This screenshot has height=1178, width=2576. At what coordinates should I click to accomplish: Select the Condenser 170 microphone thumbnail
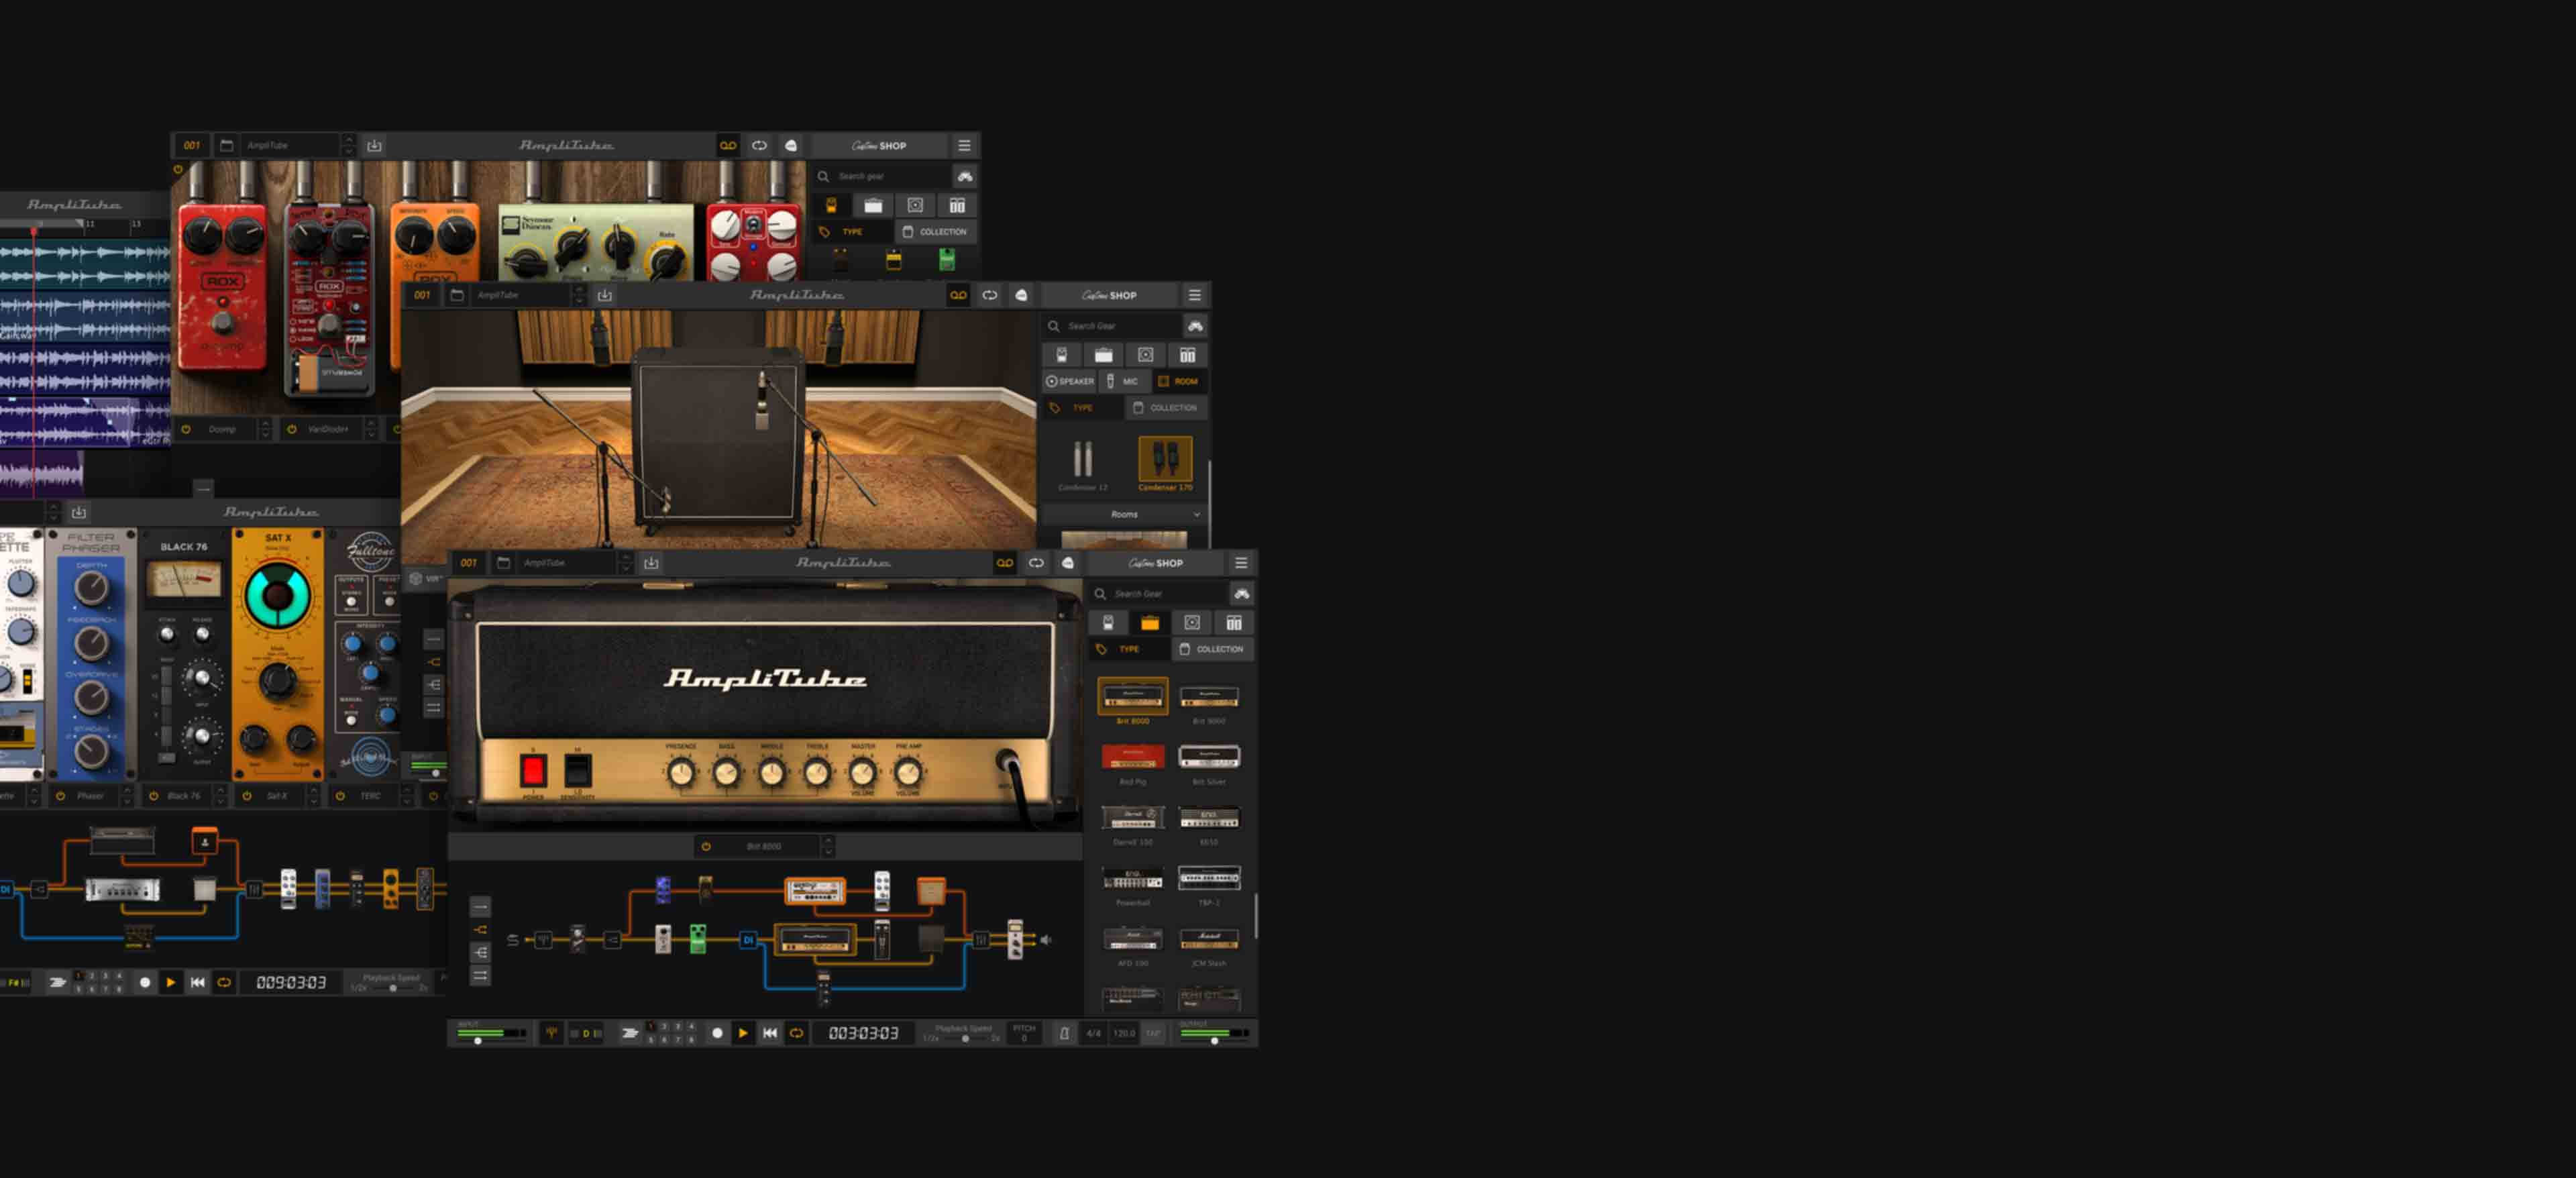click(x=1165, y=460)
